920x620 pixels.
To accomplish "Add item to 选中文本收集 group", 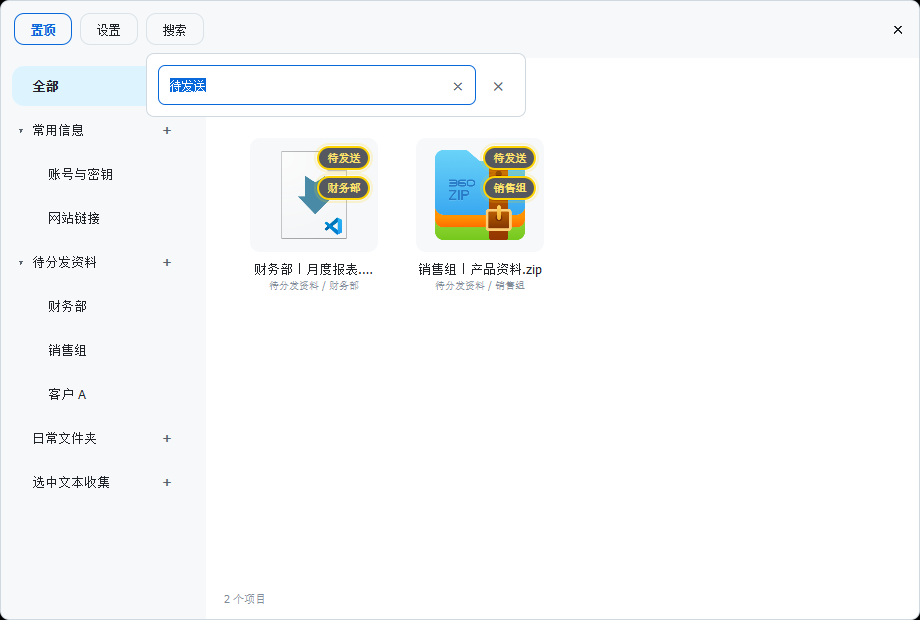I will tap(167, 482).
